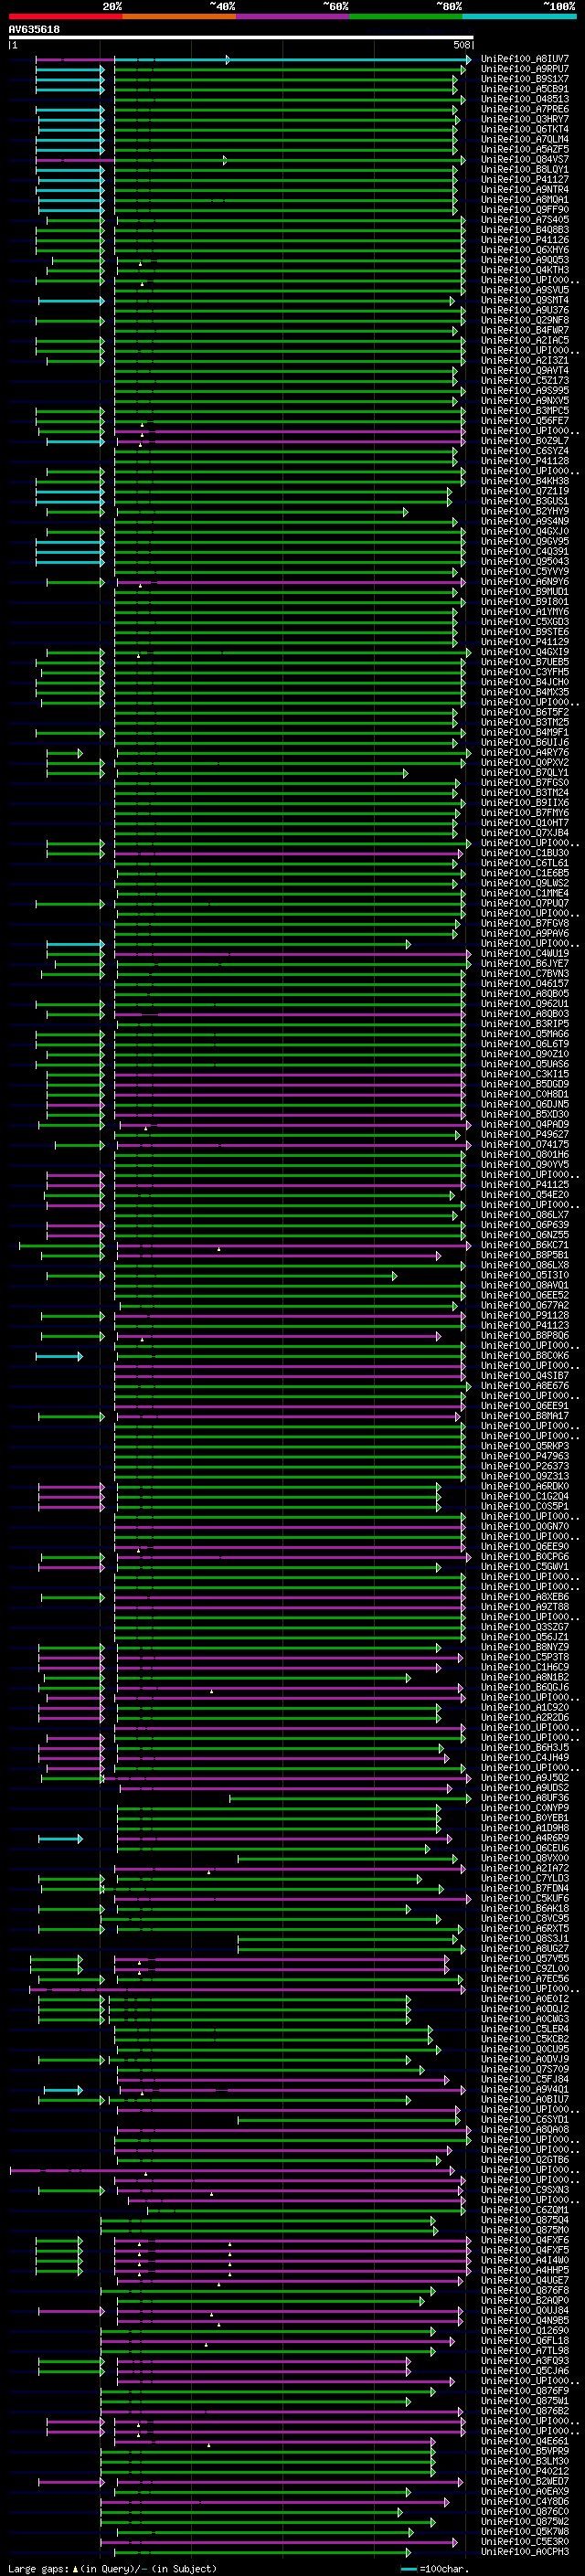The width and height of the screenshot is (585, 2576).
Task: Click the UniRef100_Q6TKT4 entry
Action: 525,129
